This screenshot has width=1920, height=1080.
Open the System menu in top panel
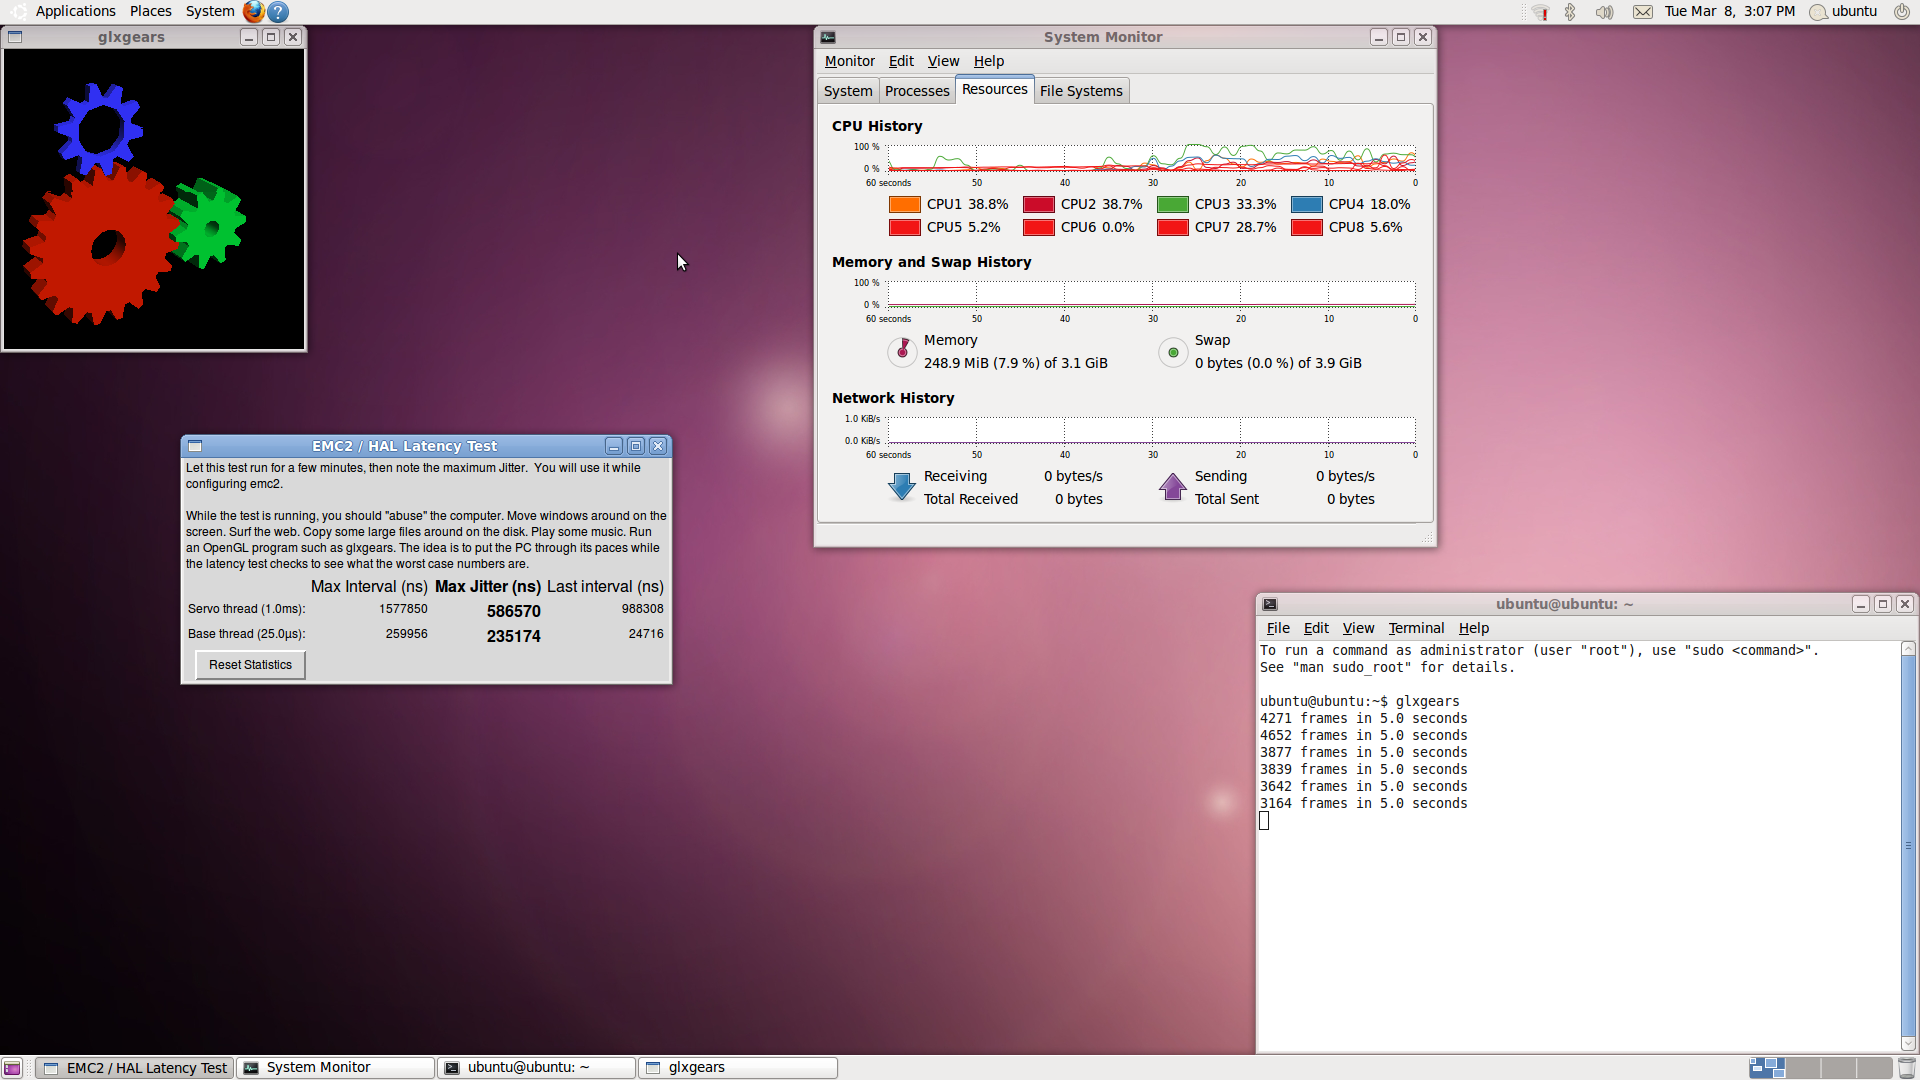(x=210, y=11)
